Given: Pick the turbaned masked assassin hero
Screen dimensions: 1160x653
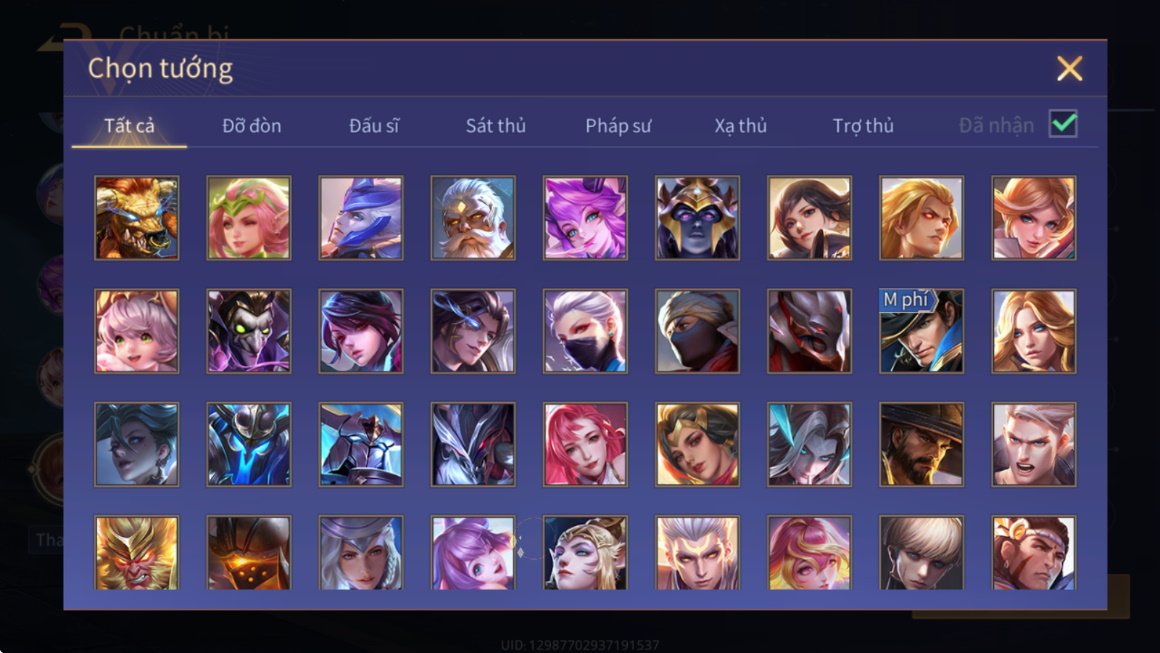Looking at the screenshot, I should [697, 331].
